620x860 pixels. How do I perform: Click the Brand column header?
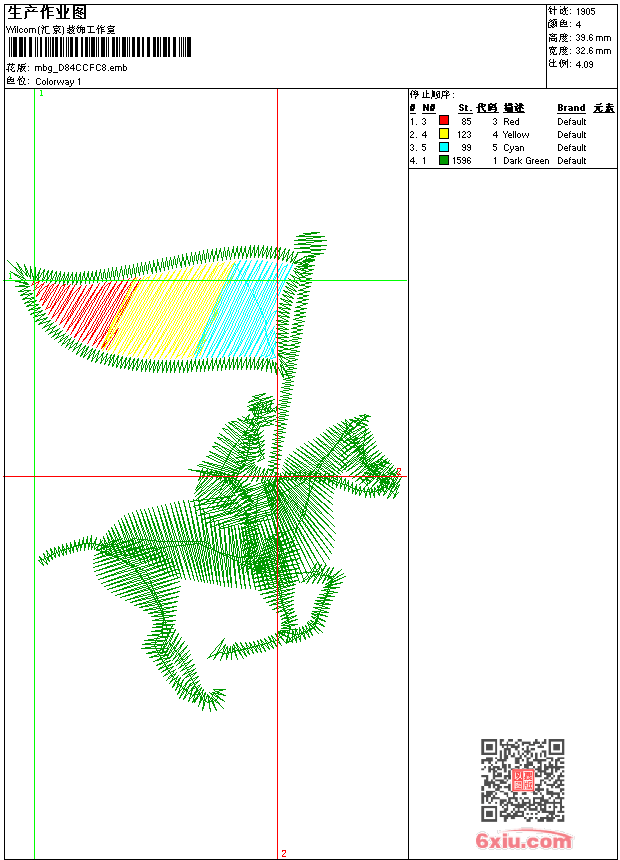[x=571, y=108]
